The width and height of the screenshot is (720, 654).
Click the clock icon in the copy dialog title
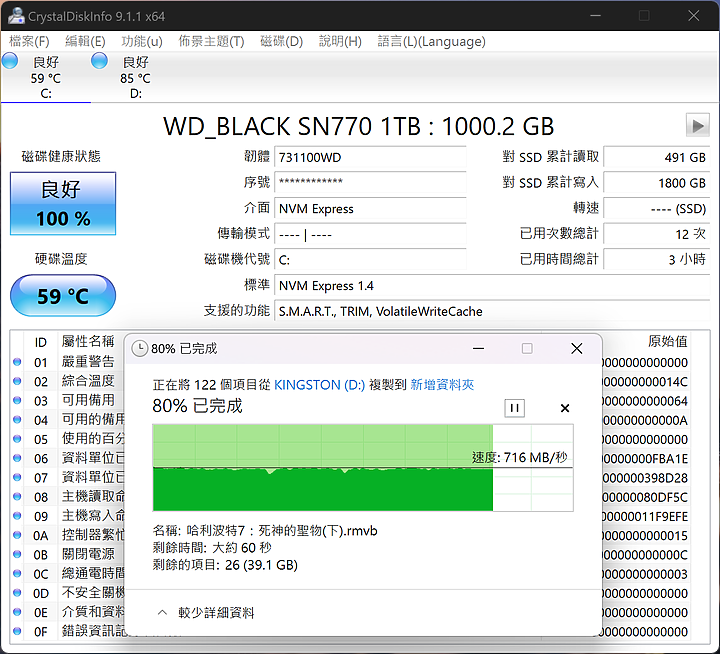(139, 349)
